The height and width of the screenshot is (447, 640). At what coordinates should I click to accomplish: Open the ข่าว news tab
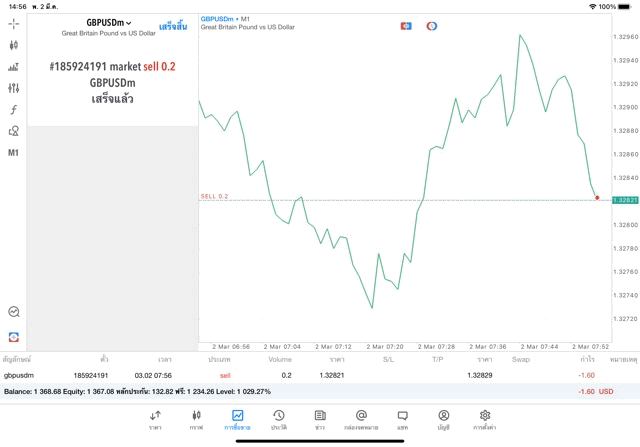(x=319, y=419)
